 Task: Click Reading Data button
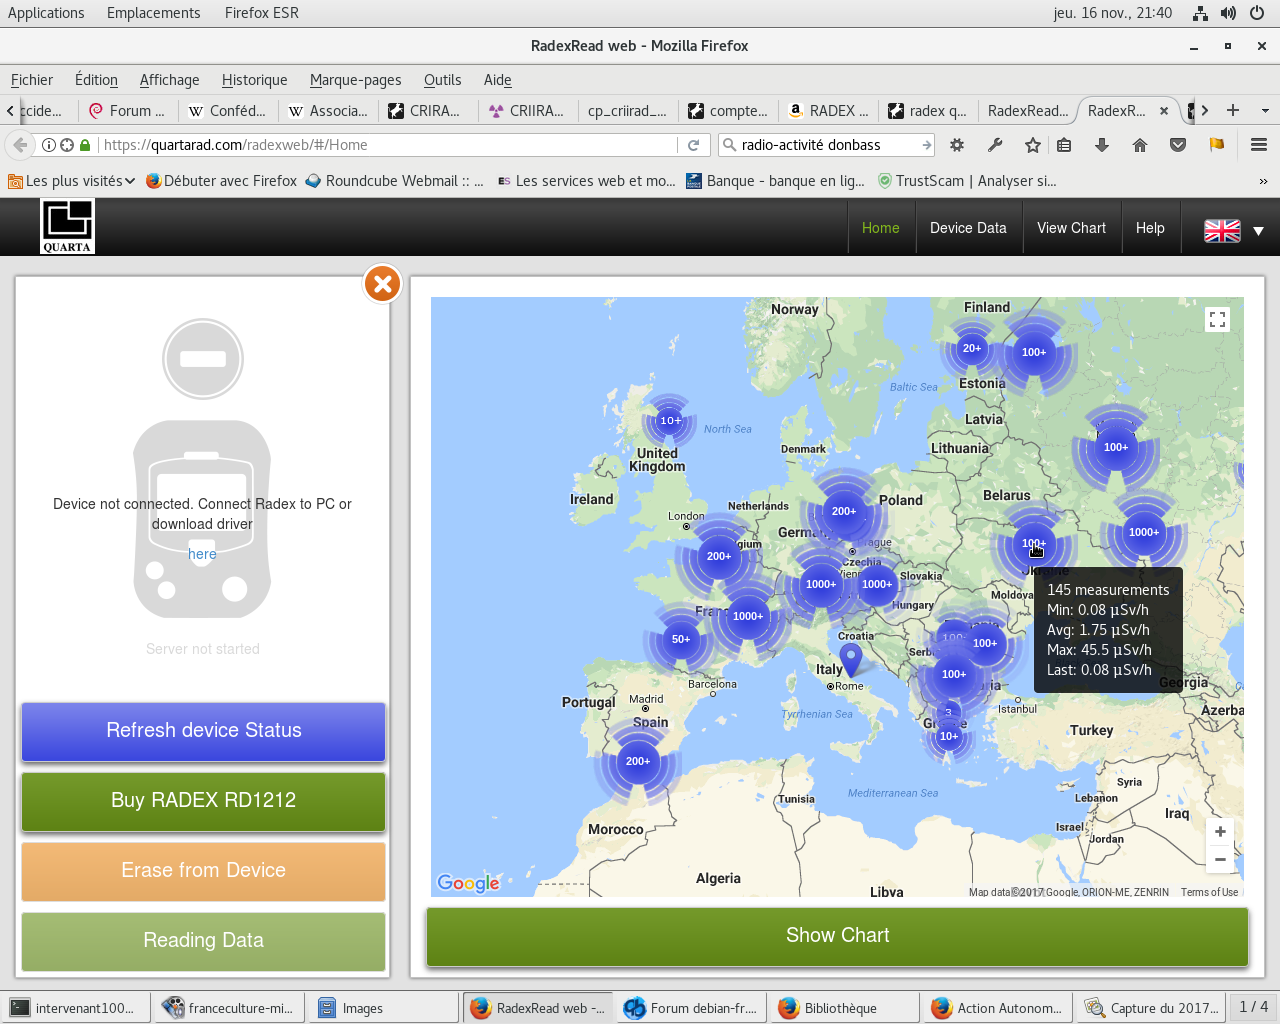pos(203,941)
